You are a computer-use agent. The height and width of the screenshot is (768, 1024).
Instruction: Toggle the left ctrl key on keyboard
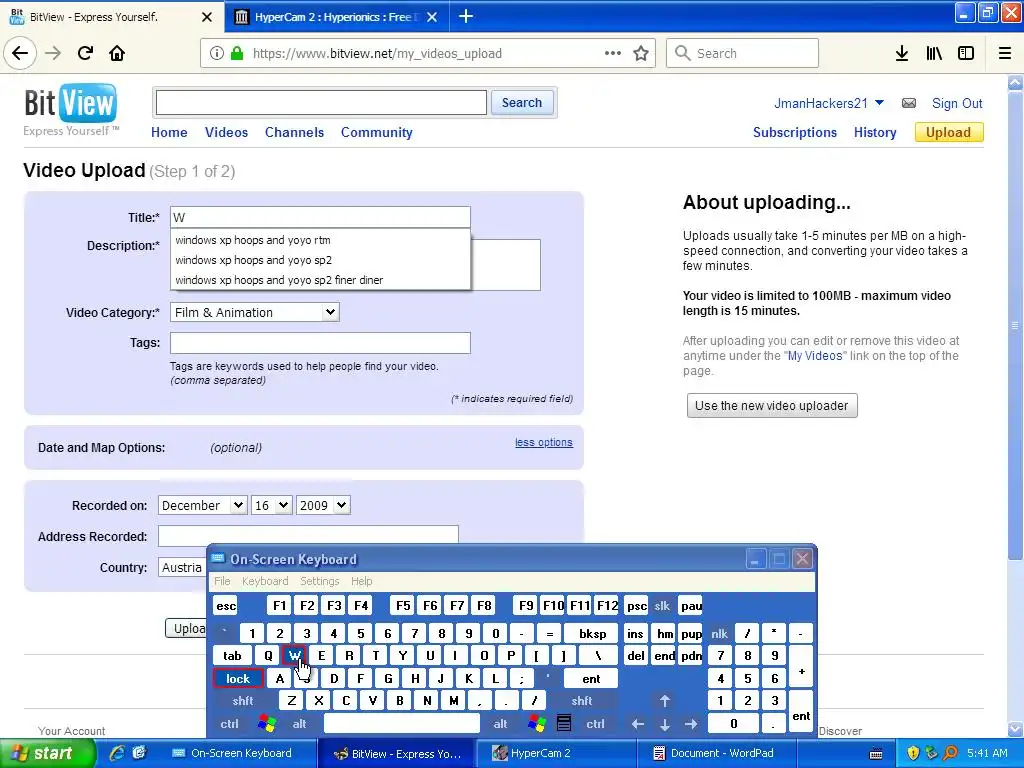coord(229,724)
